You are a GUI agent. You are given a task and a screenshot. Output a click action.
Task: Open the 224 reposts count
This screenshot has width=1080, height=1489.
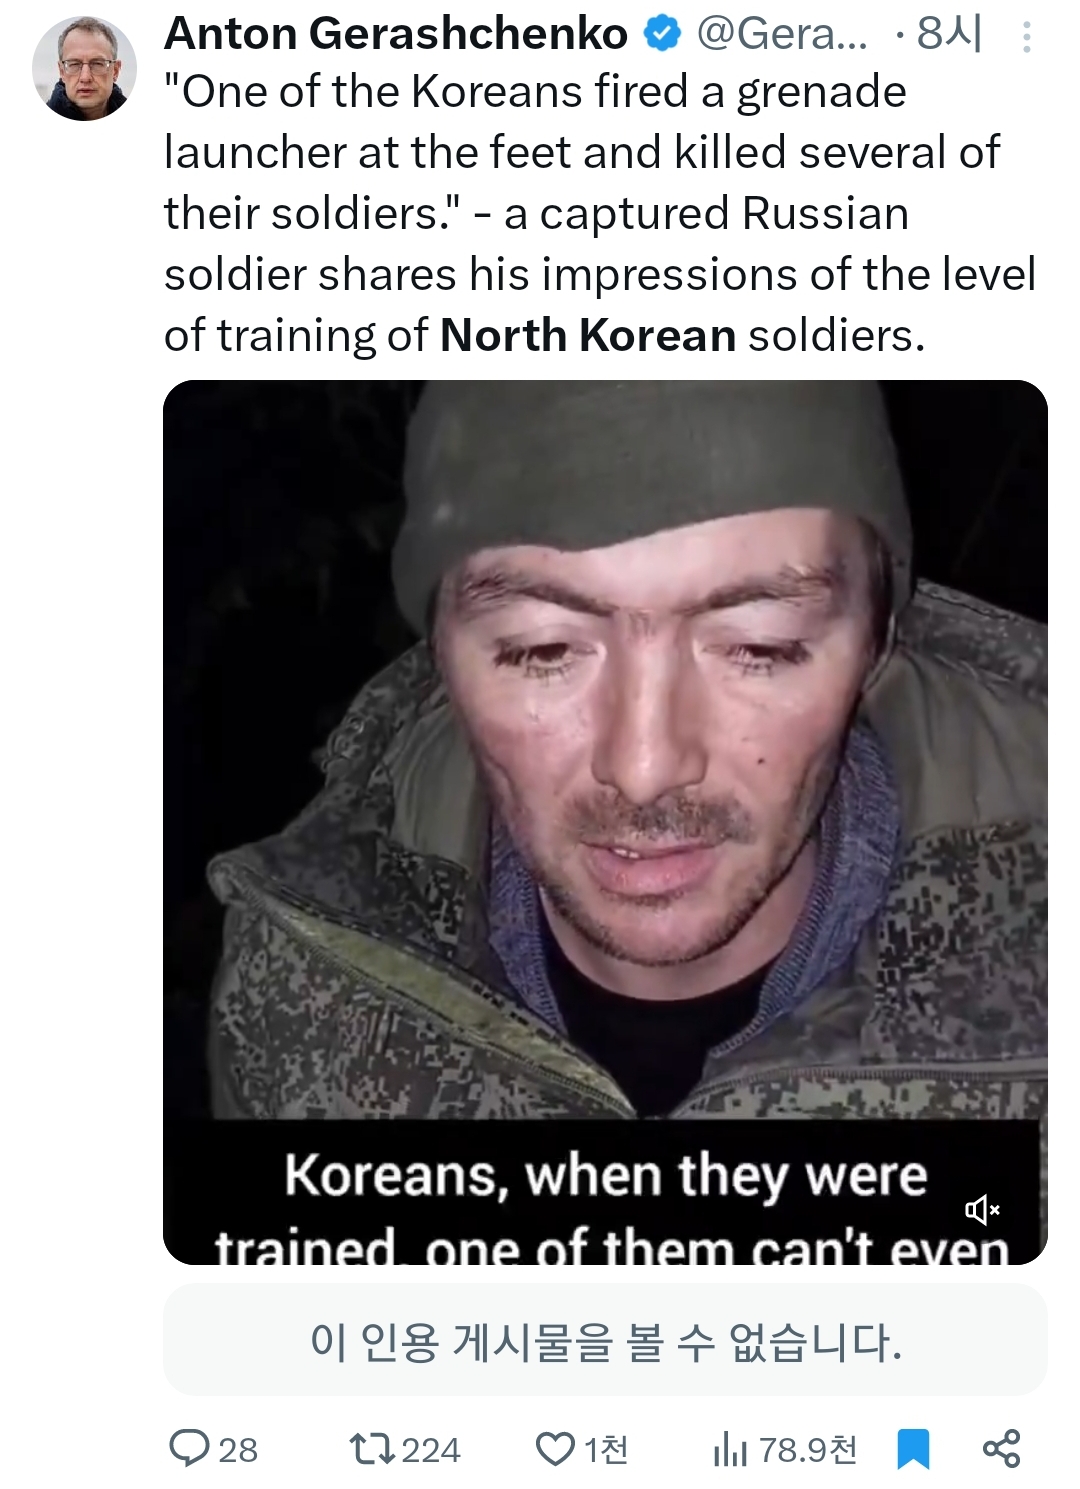click(431, 1449)
